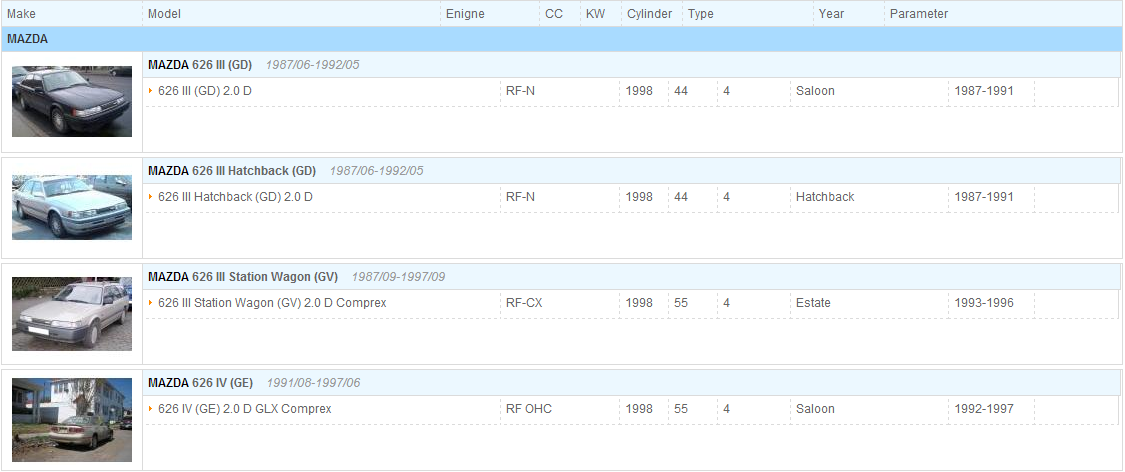Click Saloon type in the 626 III (GD) row

click(815, 91)
